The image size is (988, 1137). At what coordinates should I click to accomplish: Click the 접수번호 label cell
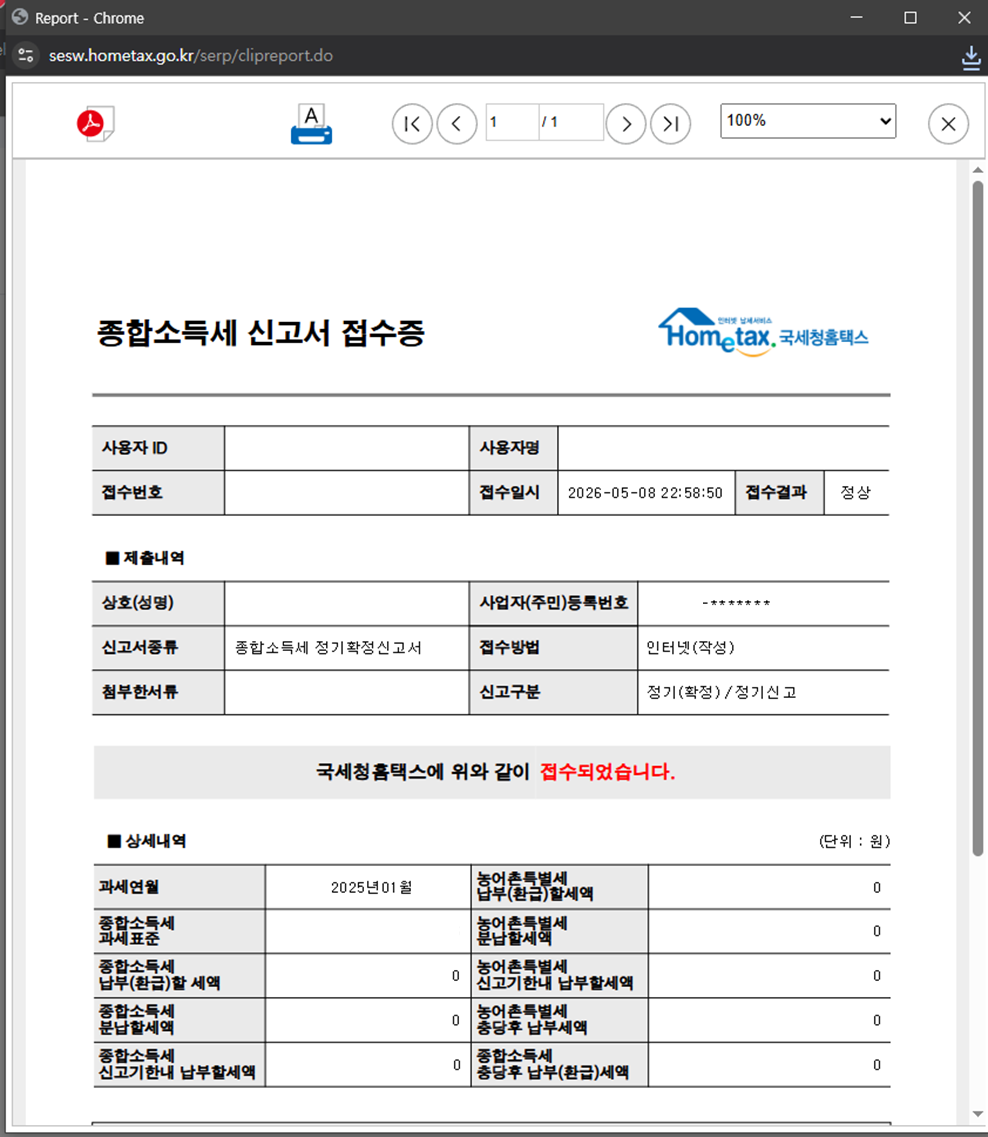(158, 493)
